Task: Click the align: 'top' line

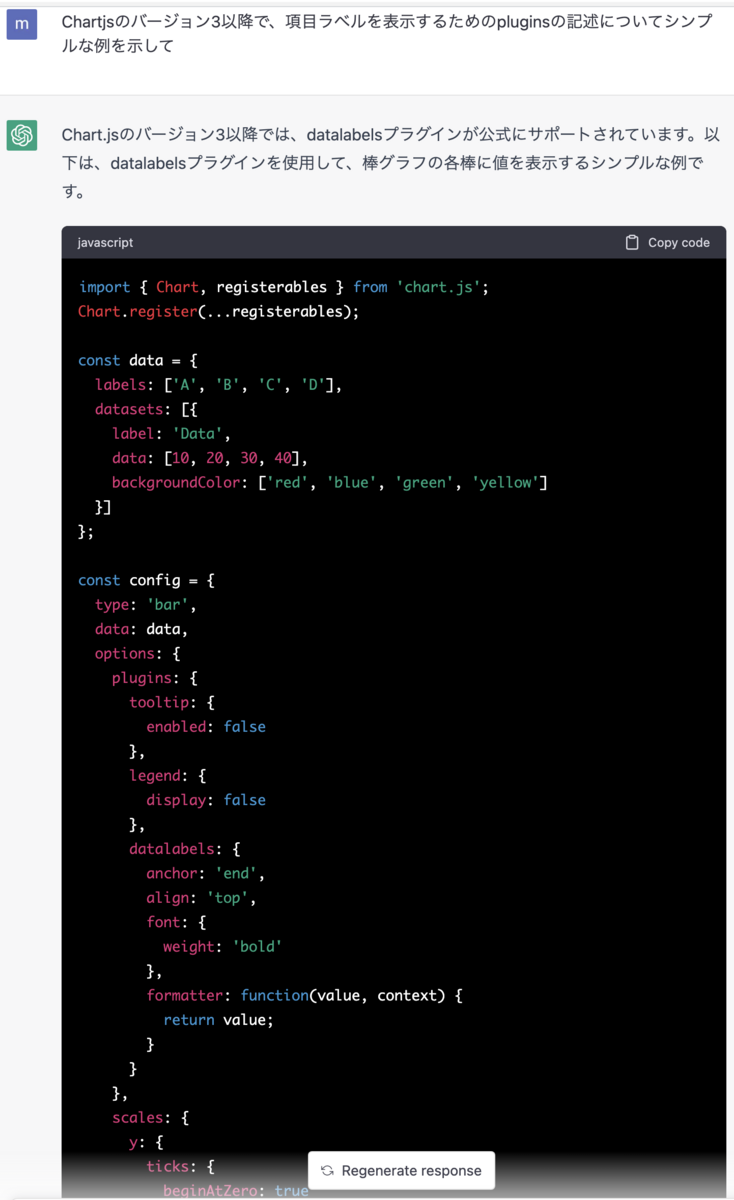Action: point(201,897)
